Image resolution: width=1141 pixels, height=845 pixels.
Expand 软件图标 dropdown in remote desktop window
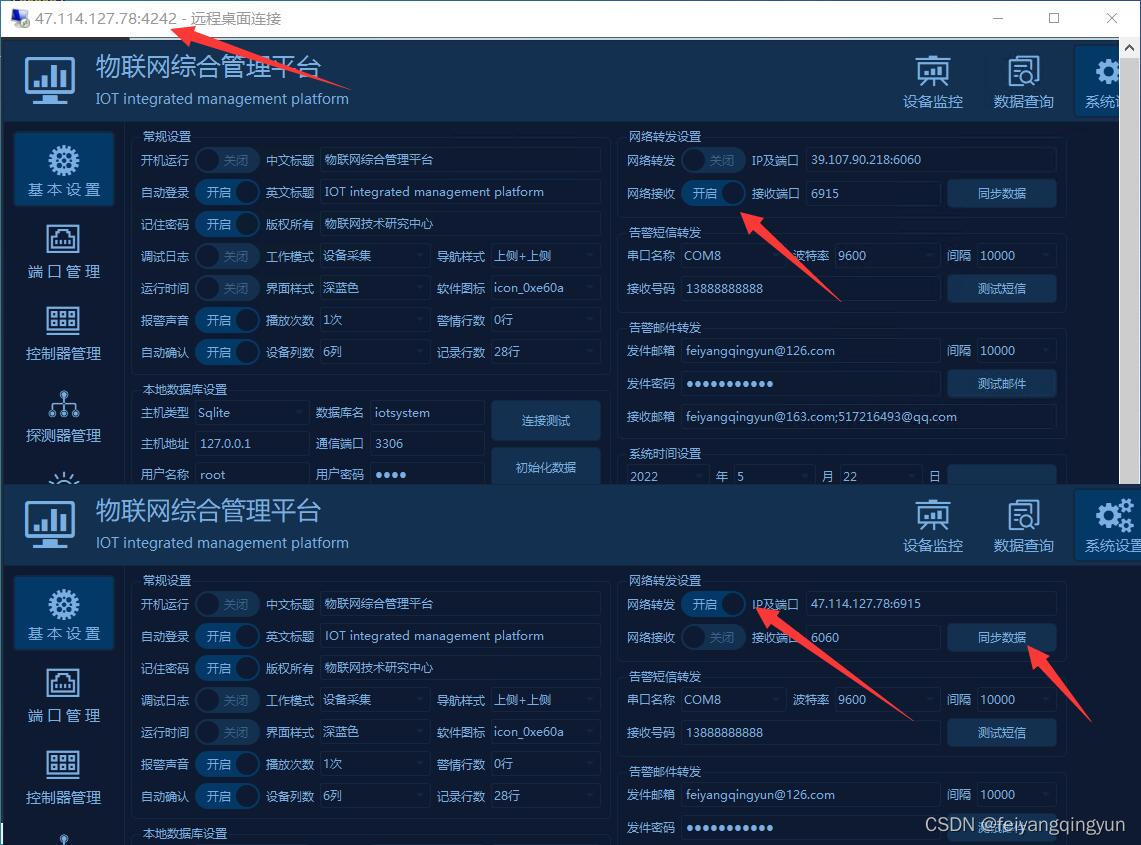(545, 288)
